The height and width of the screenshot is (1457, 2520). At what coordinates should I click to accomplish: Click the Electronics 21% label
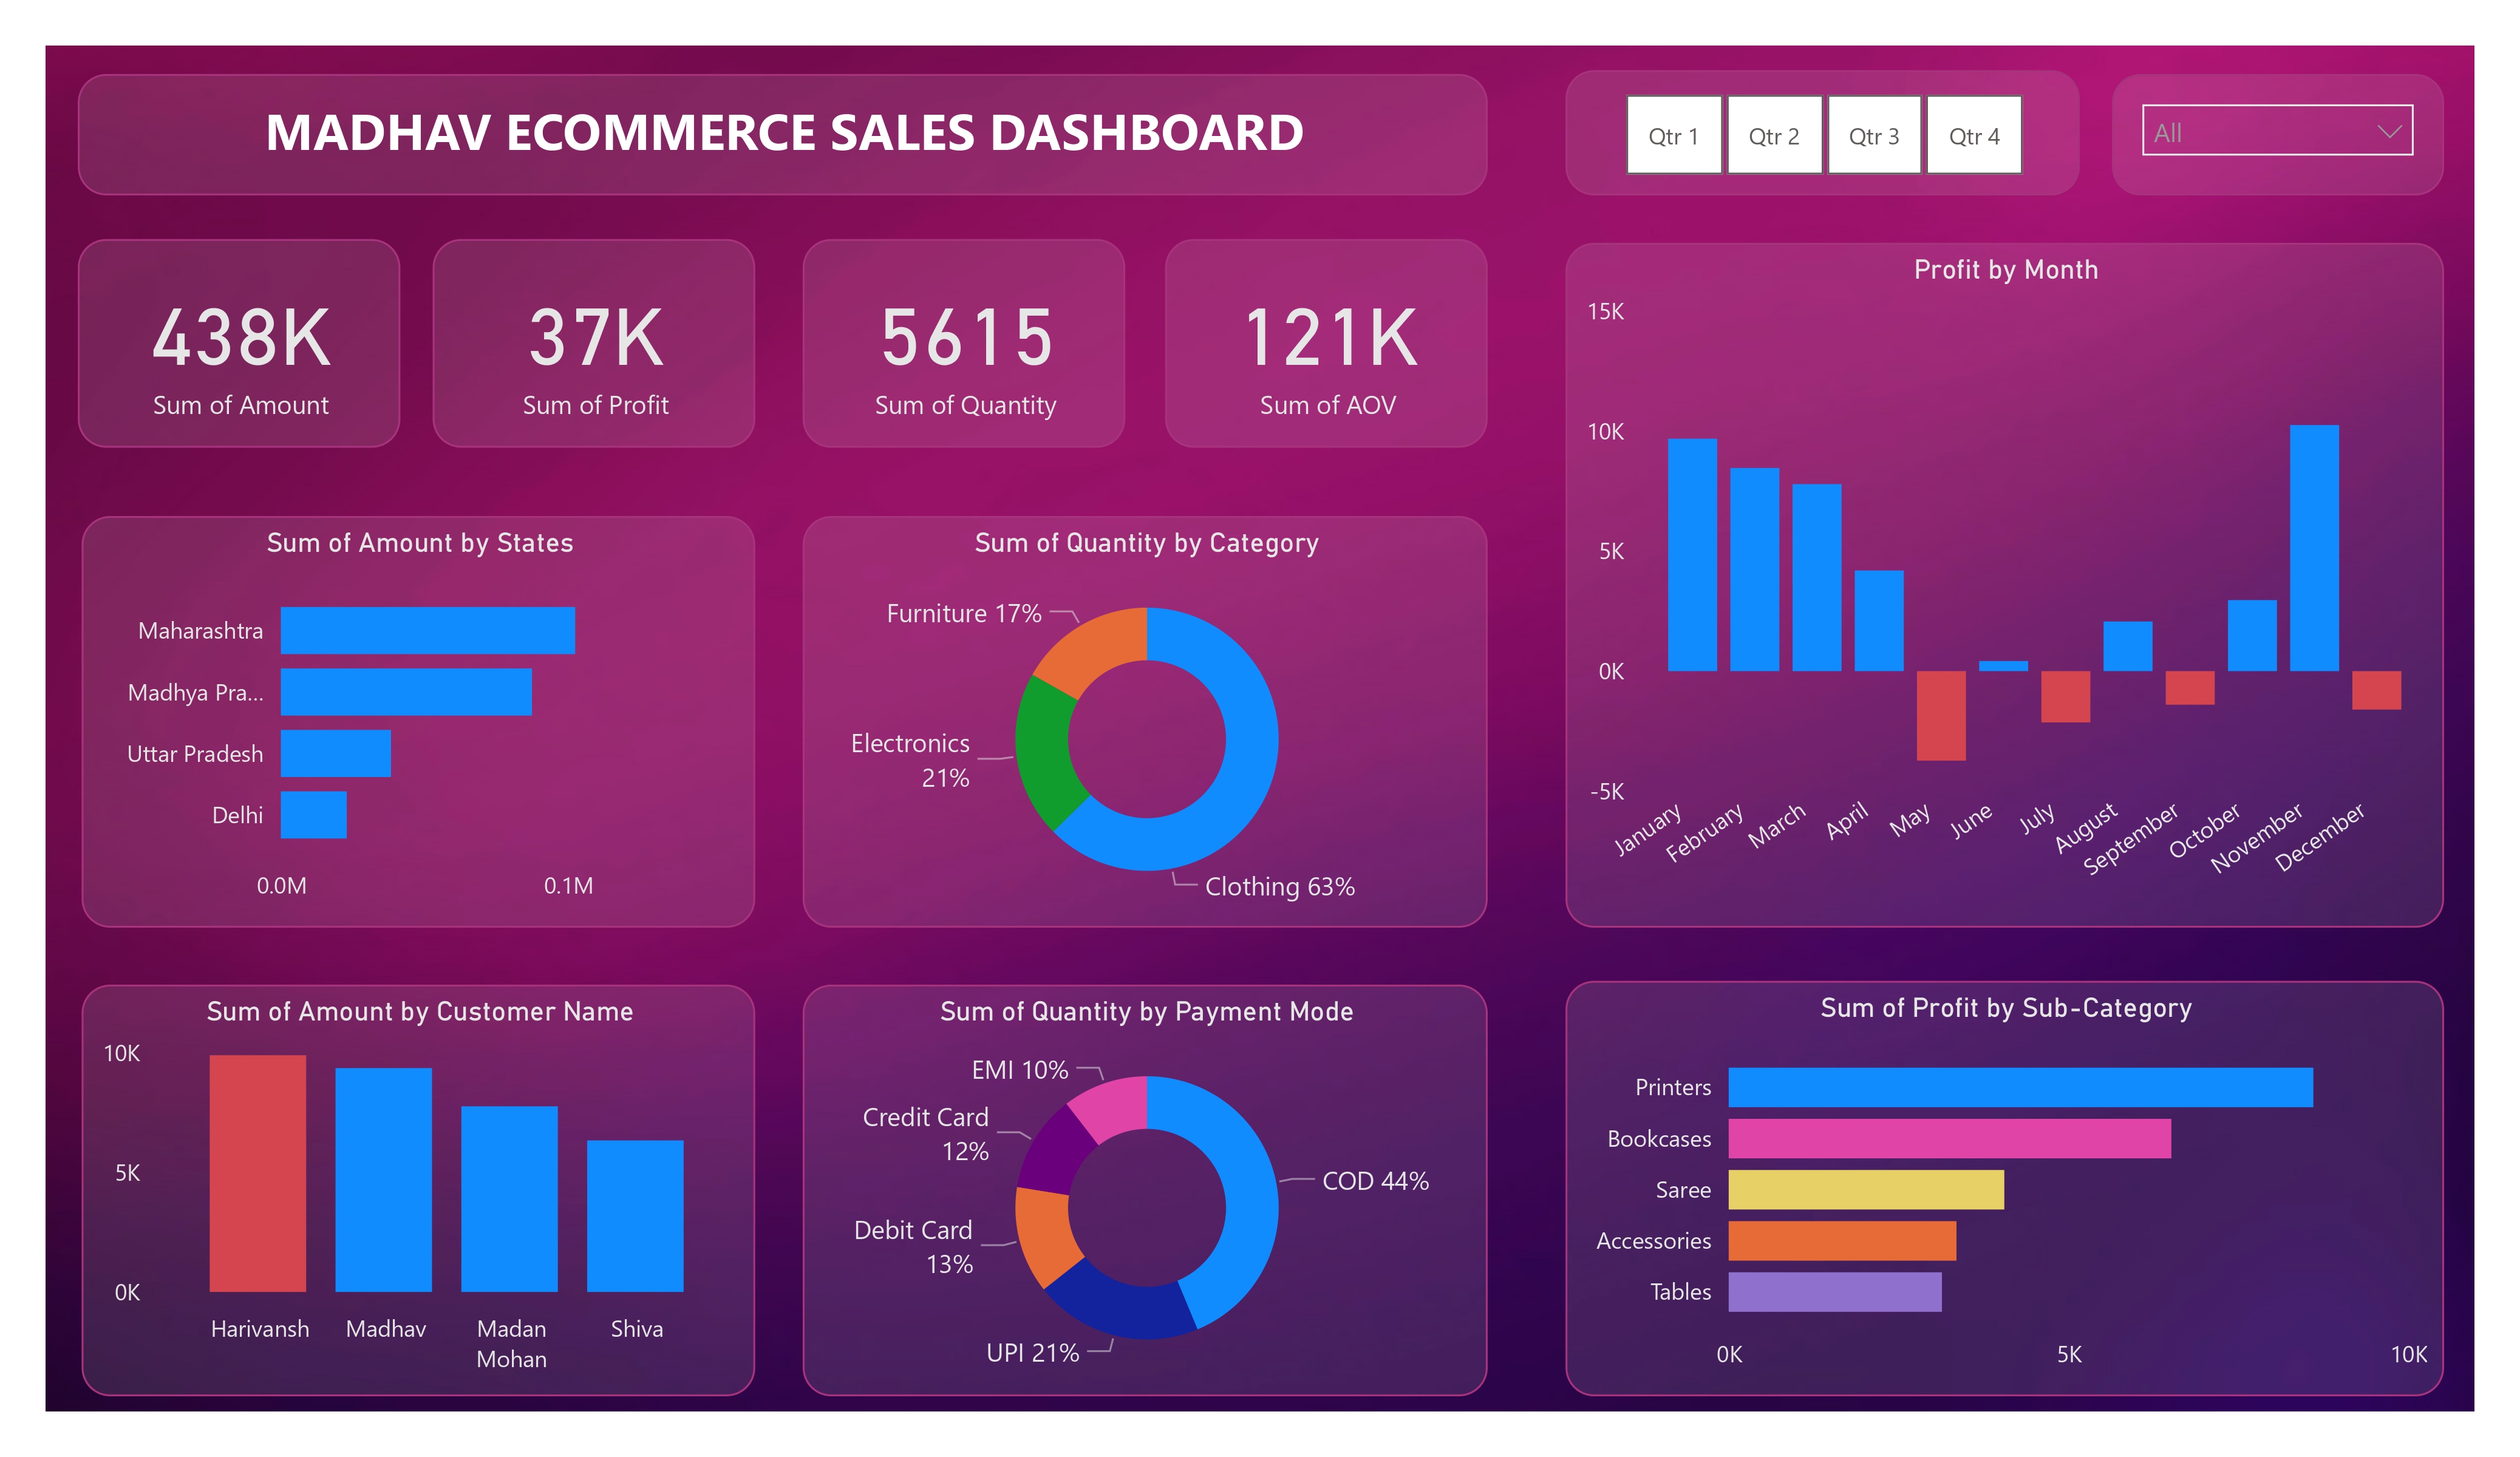pos(910,760)
